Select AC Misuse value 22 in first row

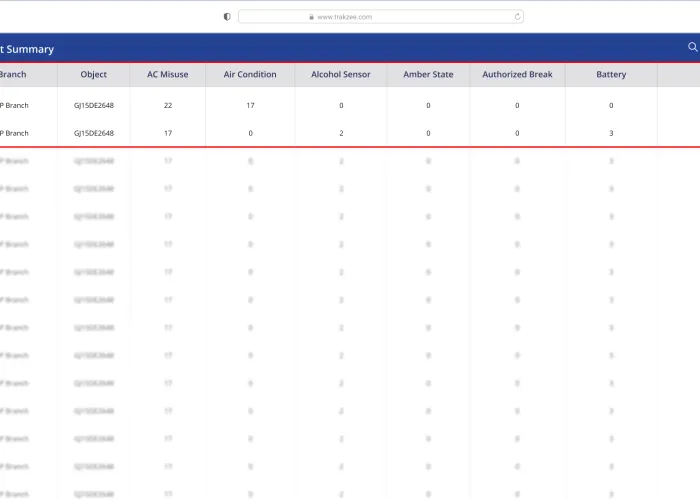168,105
